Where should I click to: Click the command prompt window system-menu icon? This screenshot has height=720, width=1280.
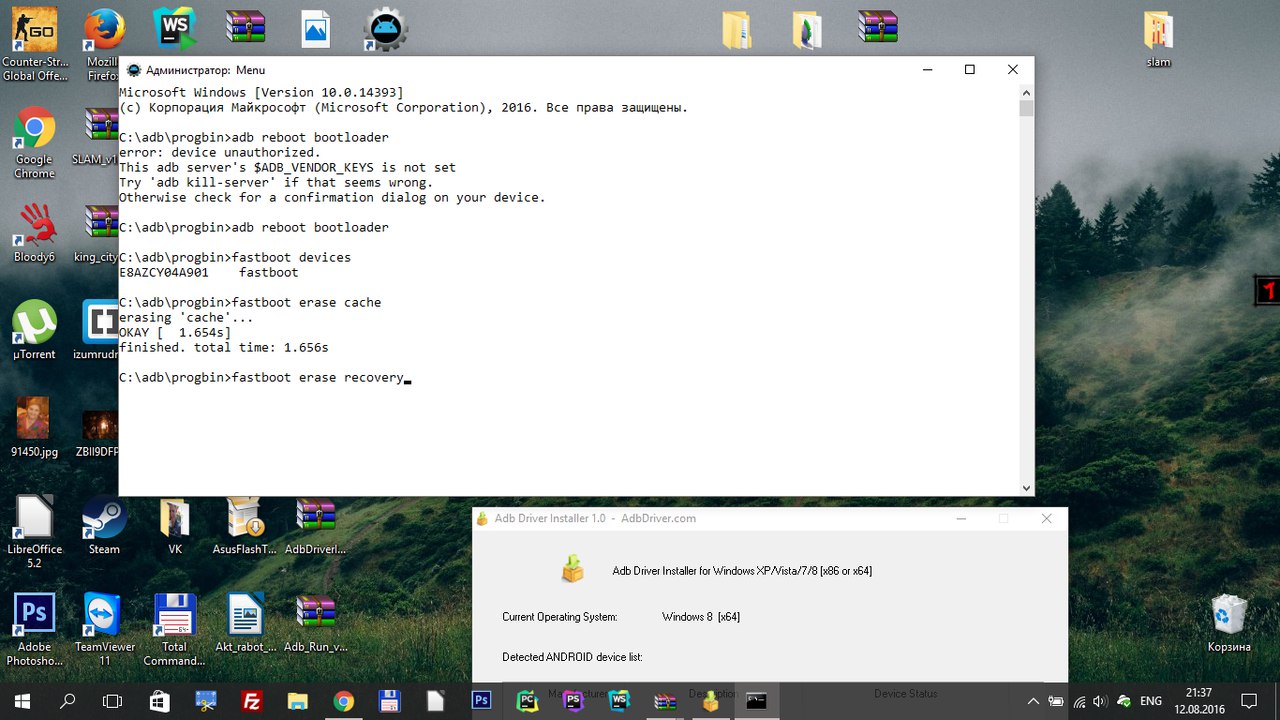coord(133,70)
